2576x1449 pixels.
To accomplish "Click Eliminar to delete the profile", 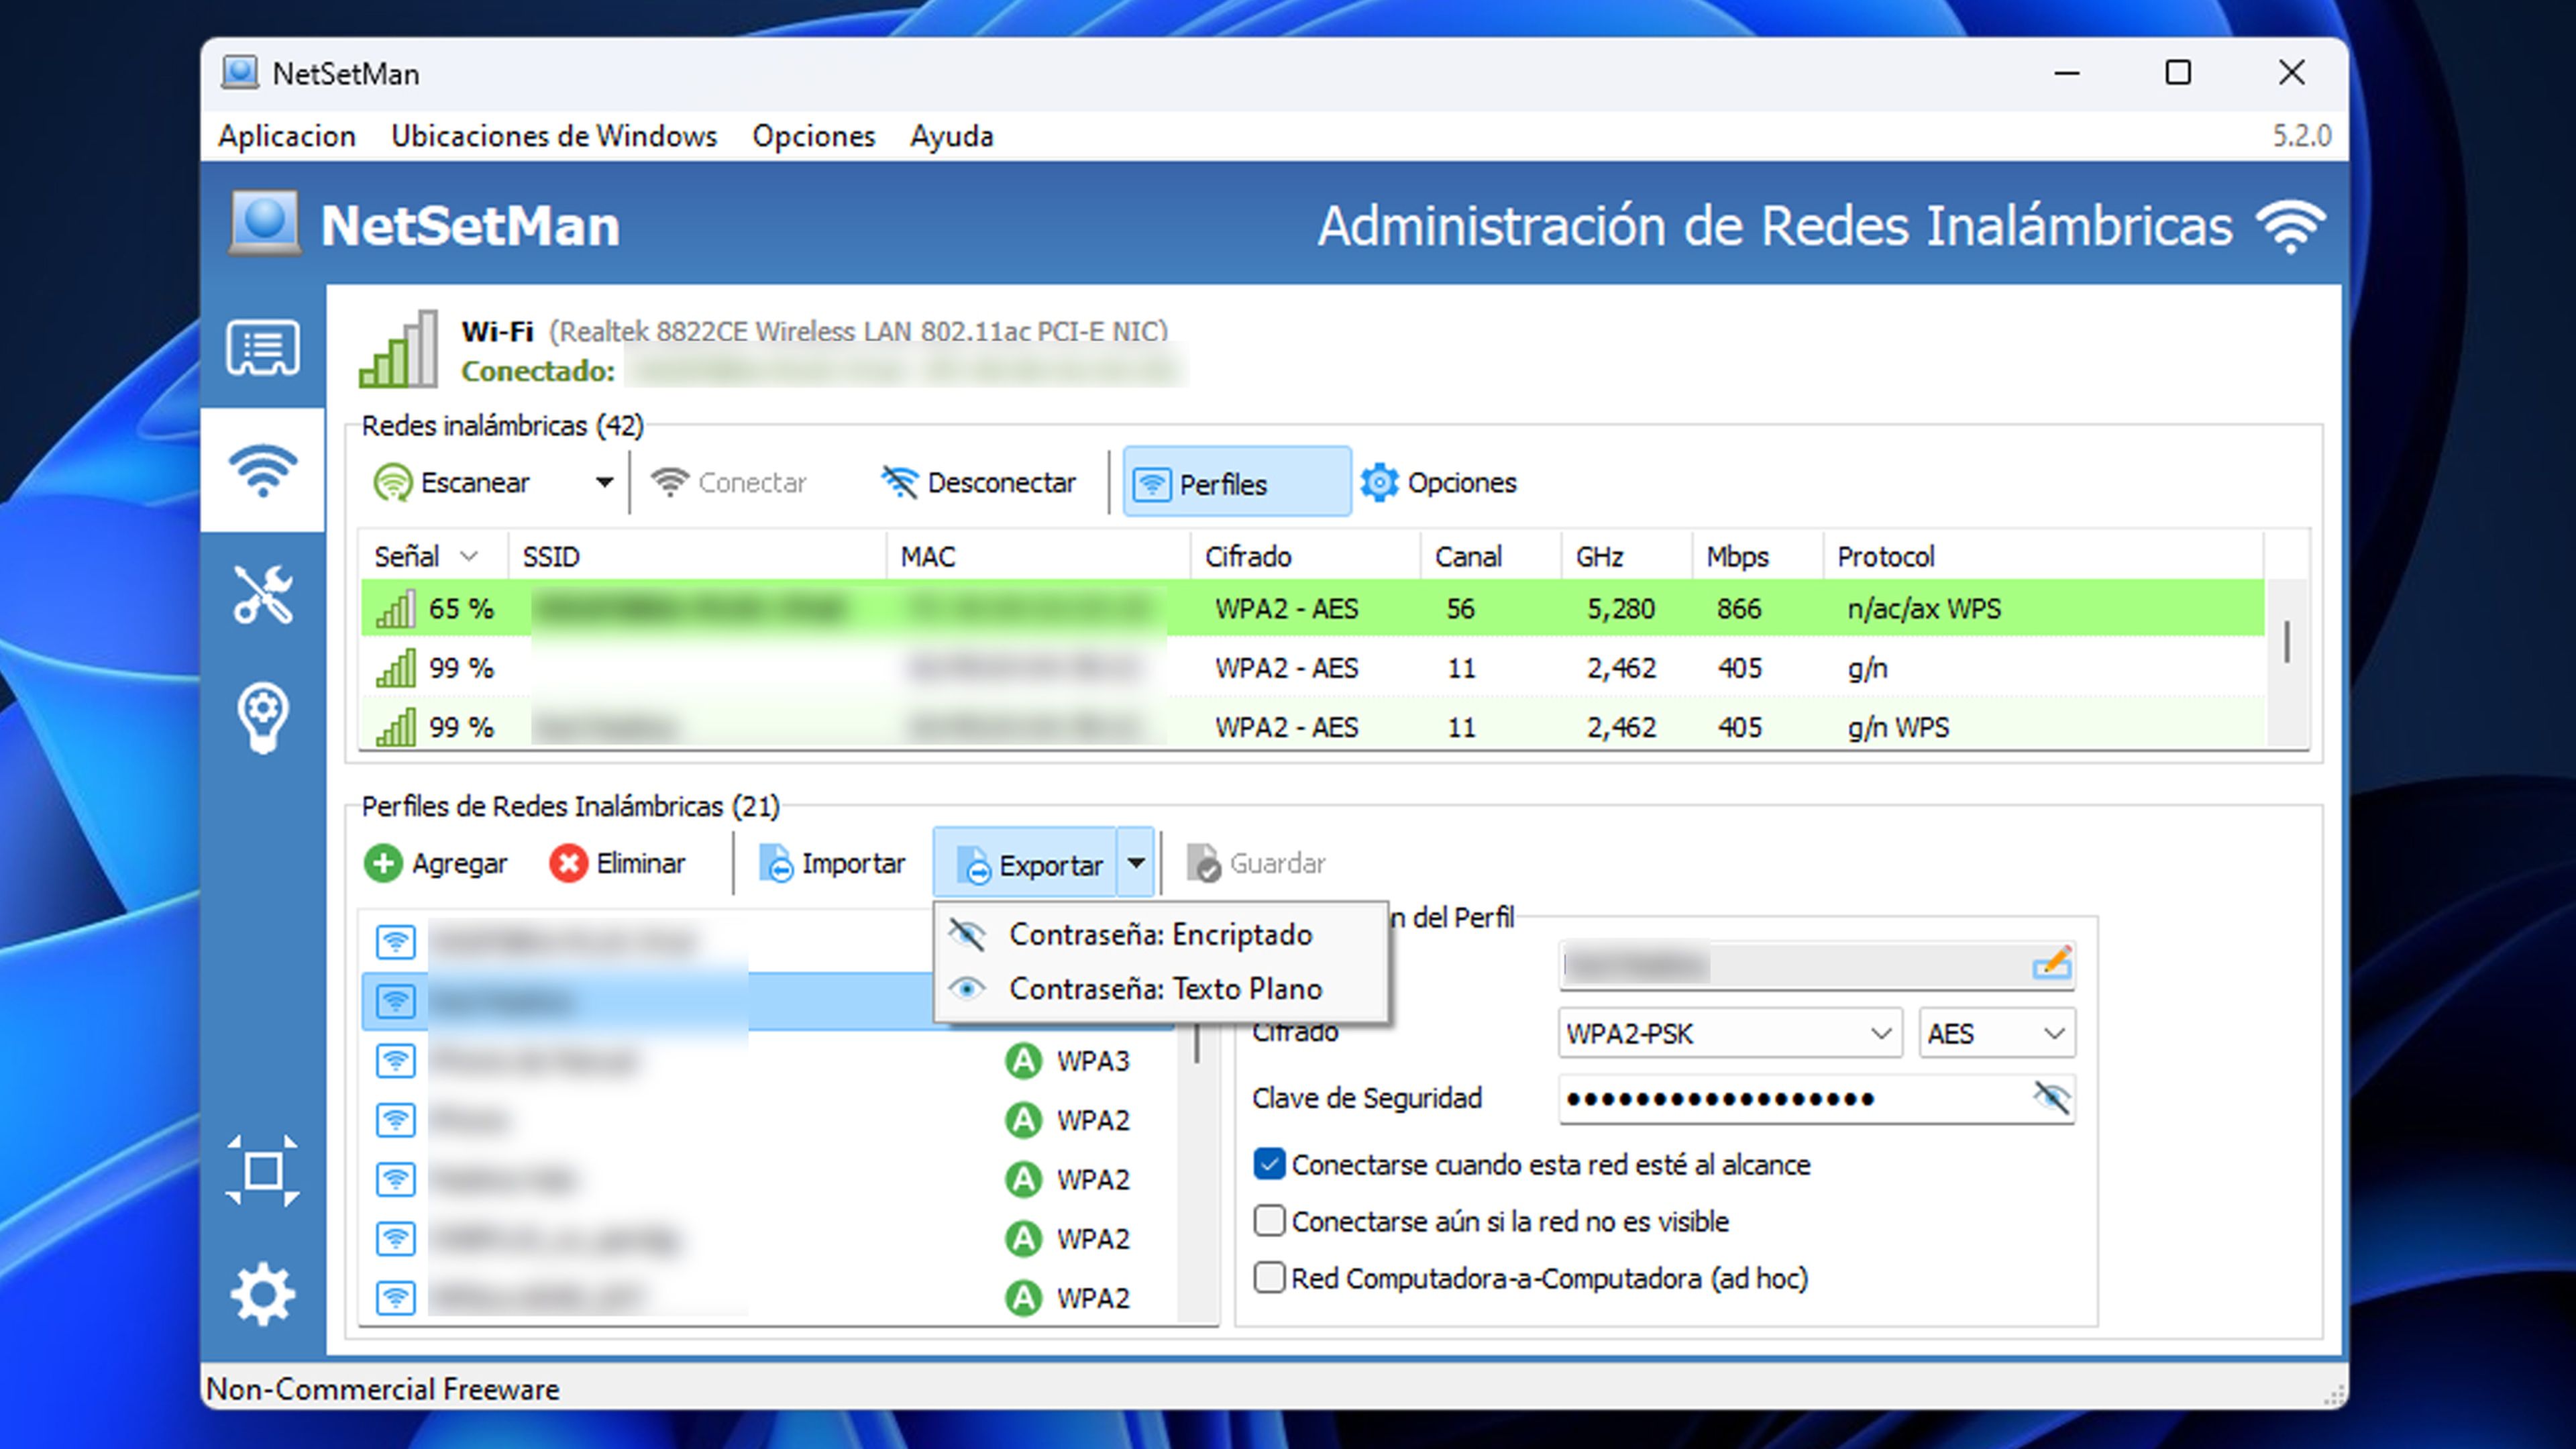I will pyautogui.click(x=617, y=863).
